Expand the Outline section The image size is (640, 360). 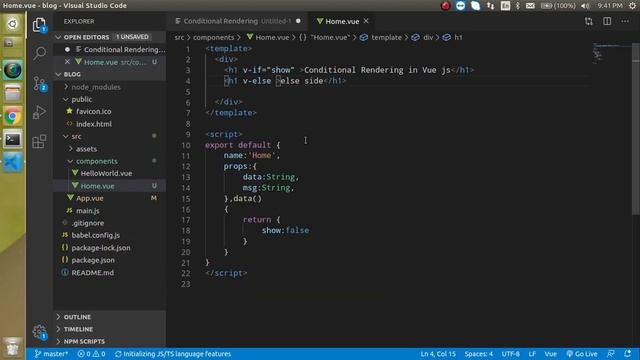tap(109, 317)
